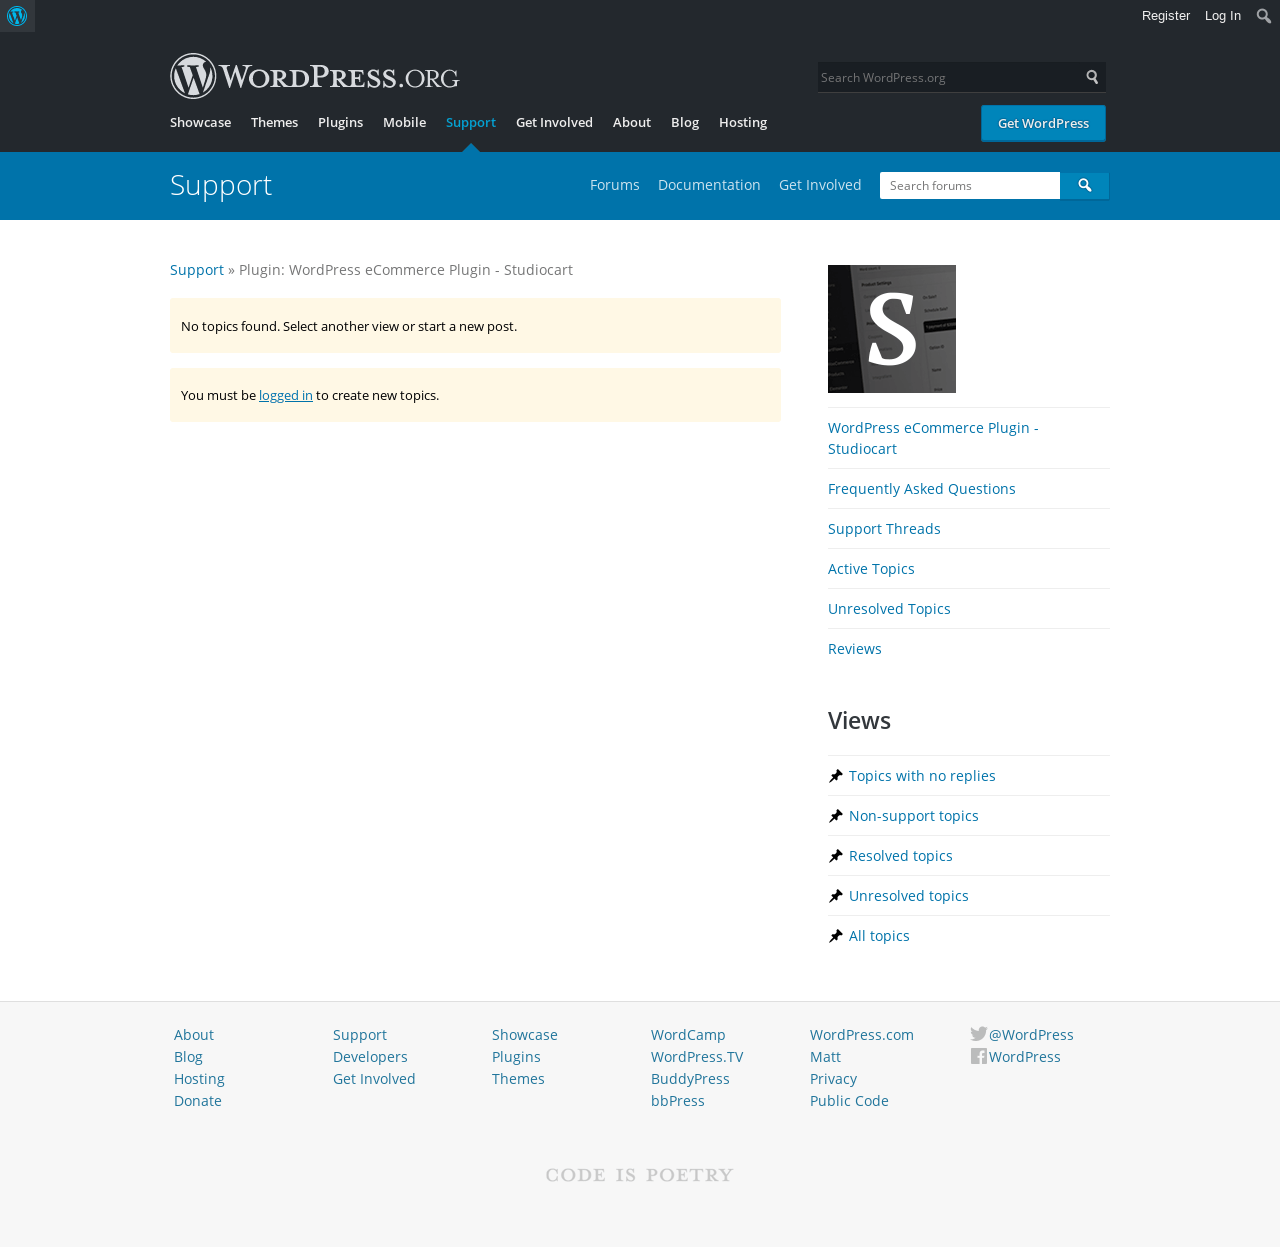
Task: Click the WordPress.org header logo
Action: [x=314, y=76]
